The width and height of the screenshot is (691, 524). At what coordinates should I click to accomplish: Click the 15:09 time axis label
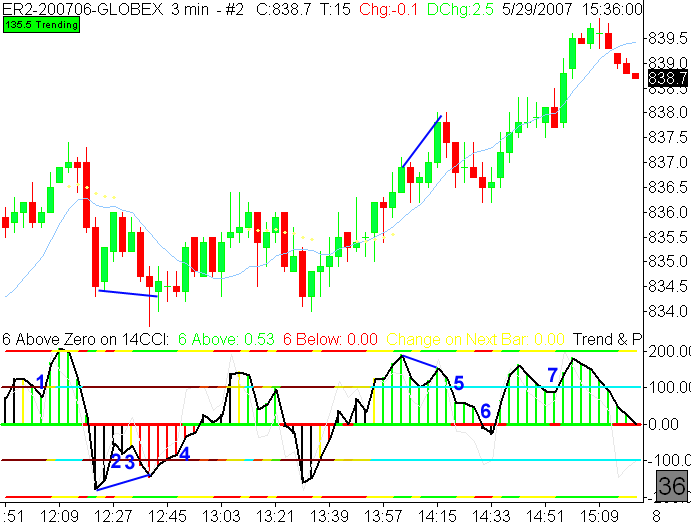tap(599, 515)
